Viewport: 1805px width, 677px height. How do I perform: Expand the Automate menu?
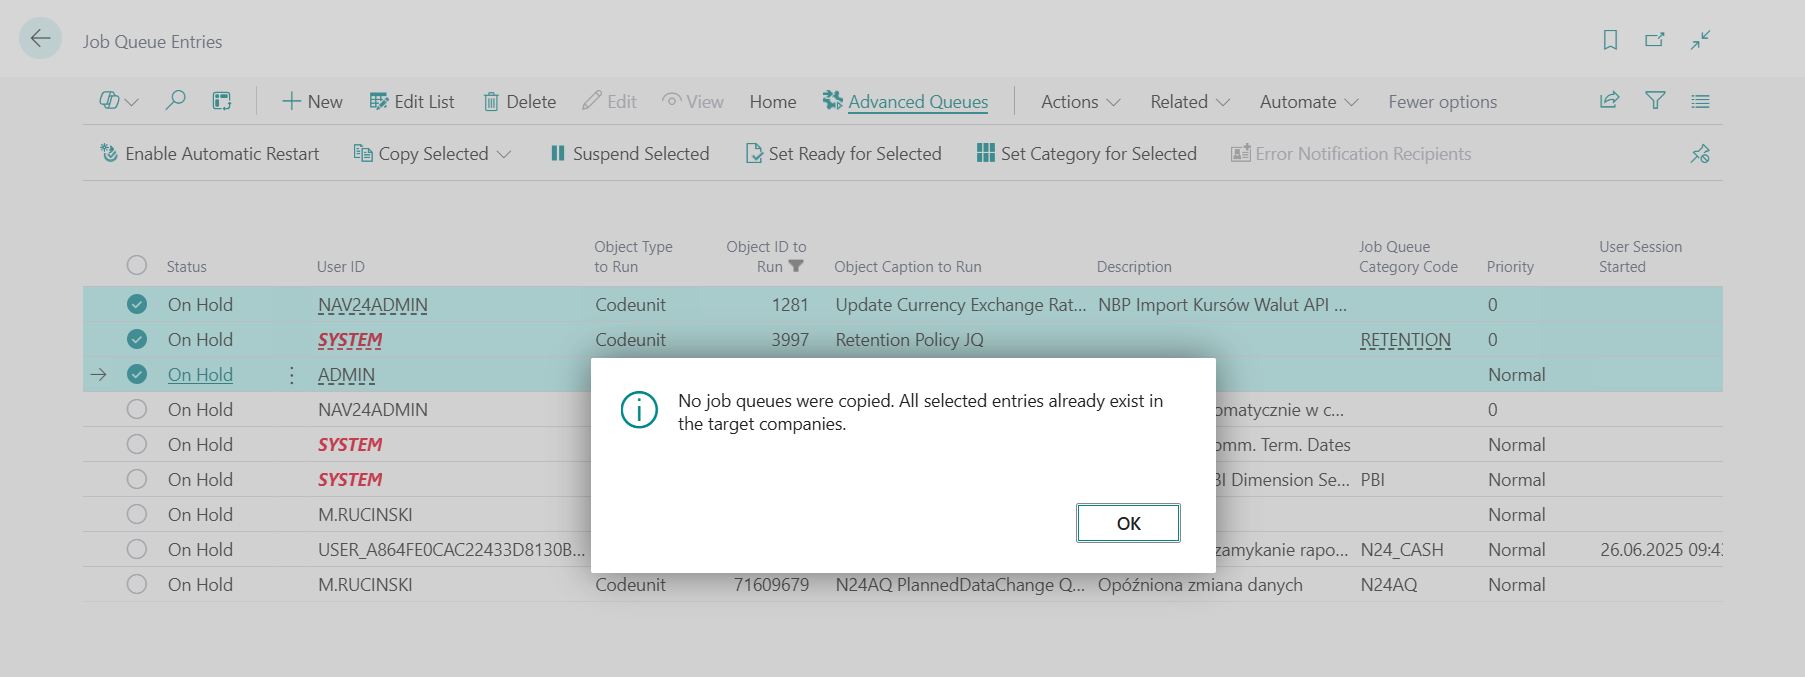click(x=1309, y=101)
